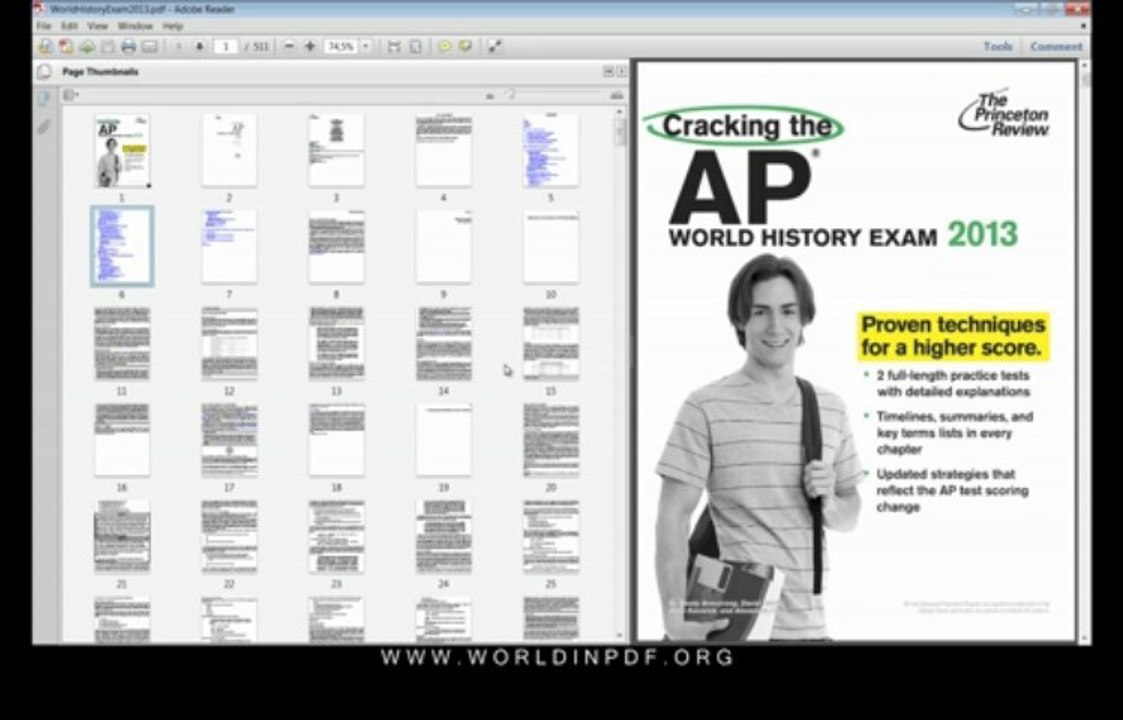1123x720 pixels.
Task: Click the thumbnails panel scroll down arrow
Action: [620, 636]
